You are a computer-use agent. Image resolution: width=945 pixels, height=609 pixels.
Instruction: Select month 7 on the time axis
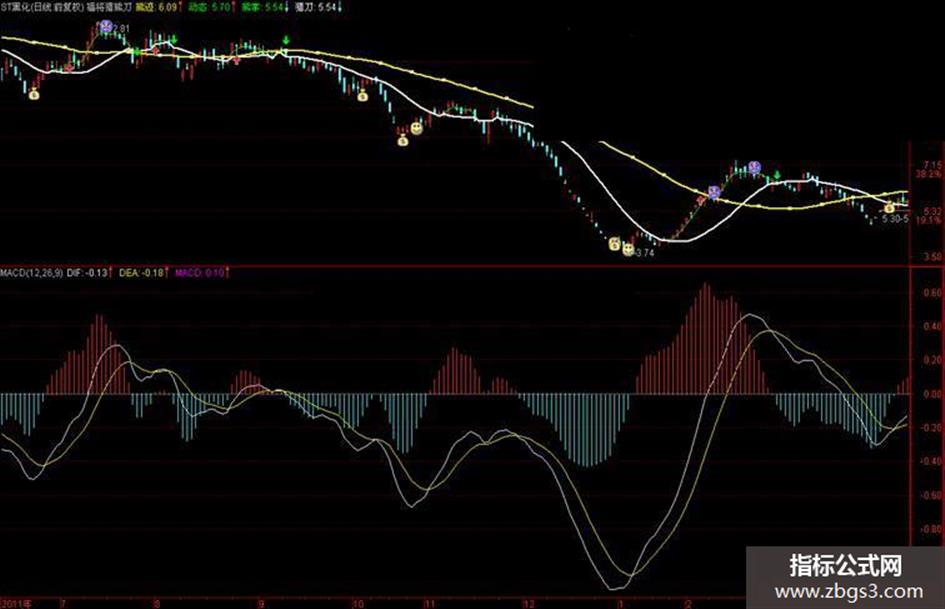click(x=63, y=604)
